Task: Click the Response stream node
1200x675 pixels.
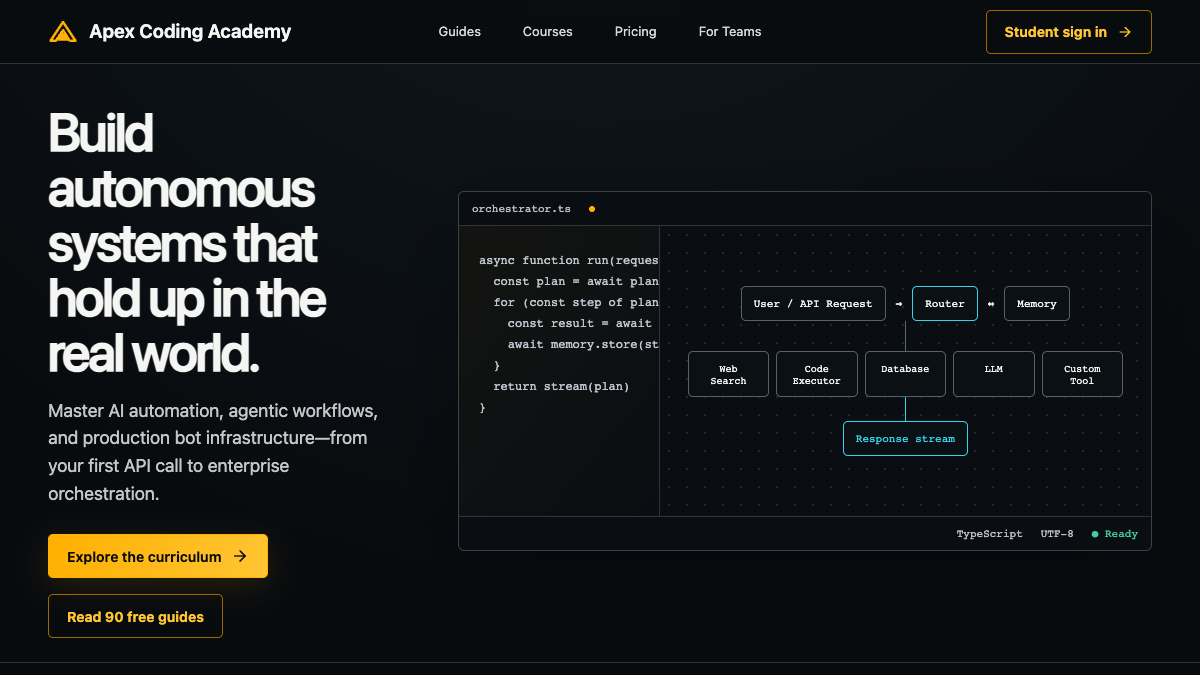Action: [905, 438]
